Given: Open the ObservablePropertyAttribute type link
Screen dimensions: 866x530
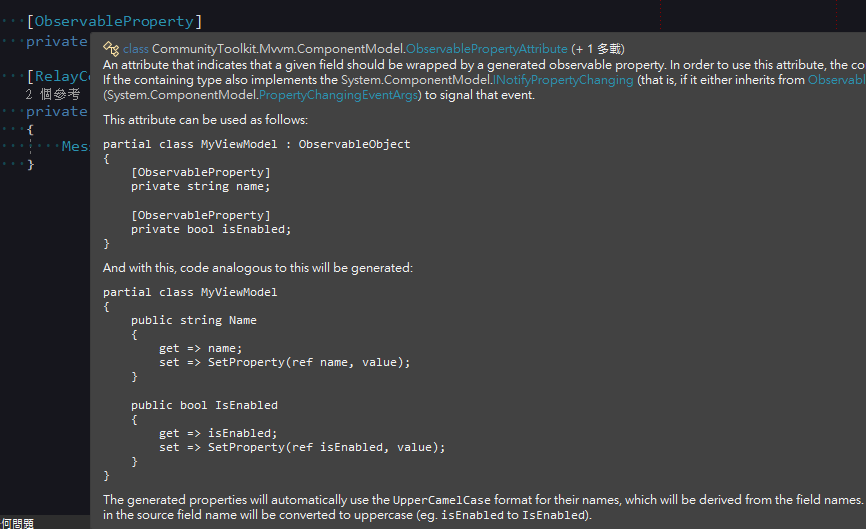Looking at the screenshot, I should pos(487,49).
